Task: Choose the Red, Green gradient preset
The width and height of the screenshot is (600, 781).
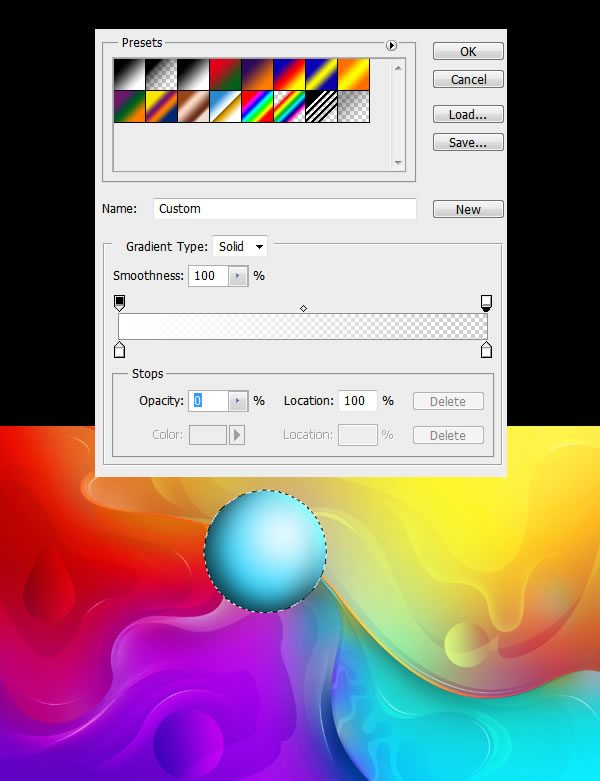Action: [225, 74]
